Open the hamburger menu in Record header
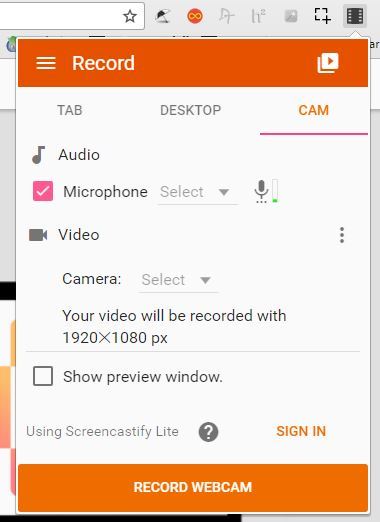The width and height of the screenshot is (380, 522). (x=46, y=63)
